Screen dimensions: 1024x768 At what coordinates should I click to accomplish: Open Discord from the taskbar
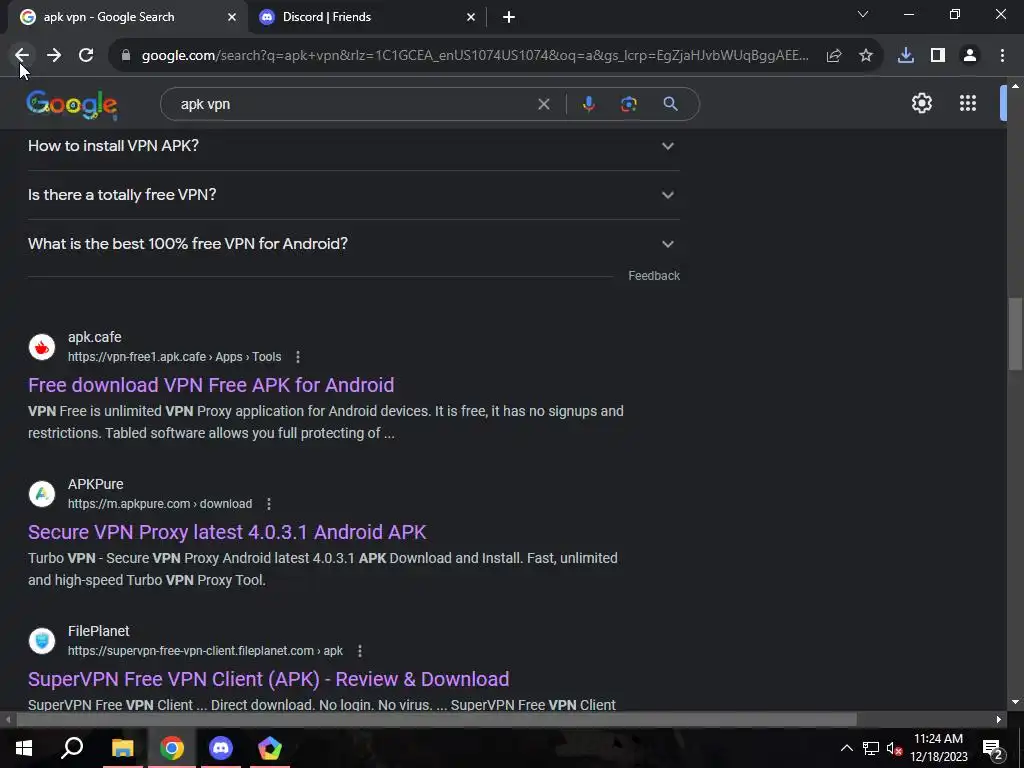[x=221, y=748]
